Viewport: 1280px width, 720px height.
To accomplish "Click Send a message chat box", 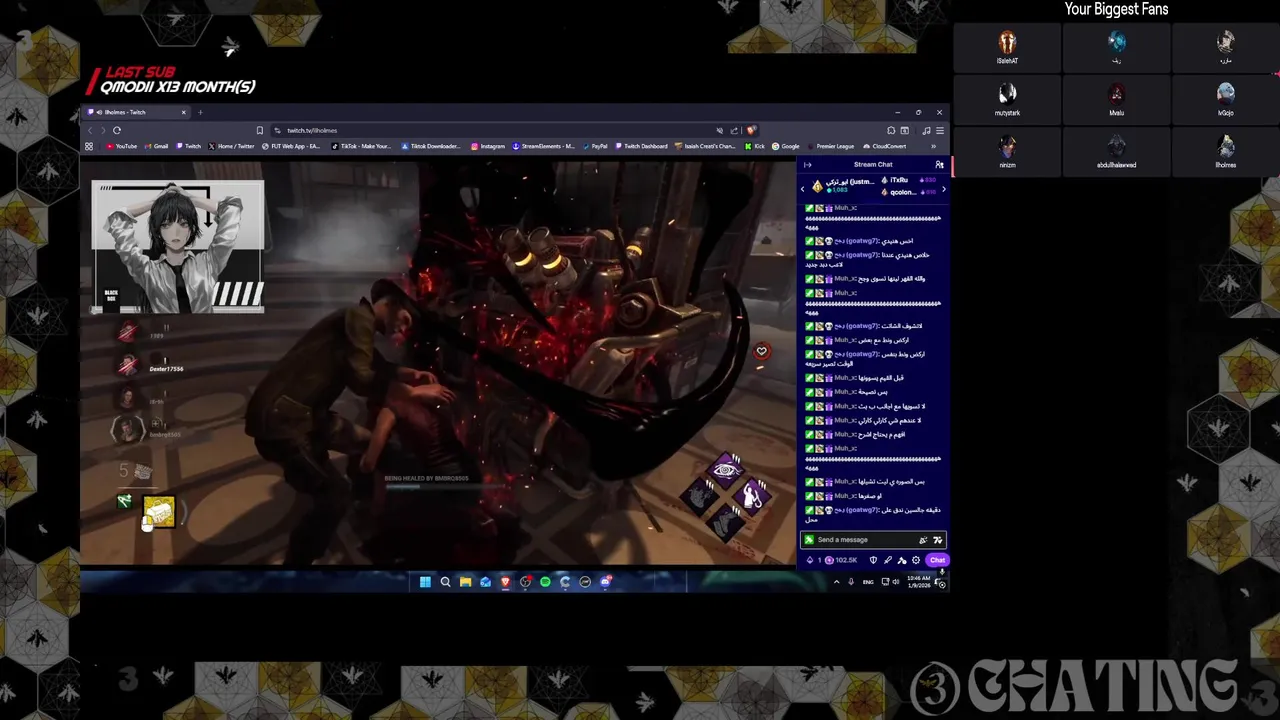I will pyautogui.click(x=873, y=540).
